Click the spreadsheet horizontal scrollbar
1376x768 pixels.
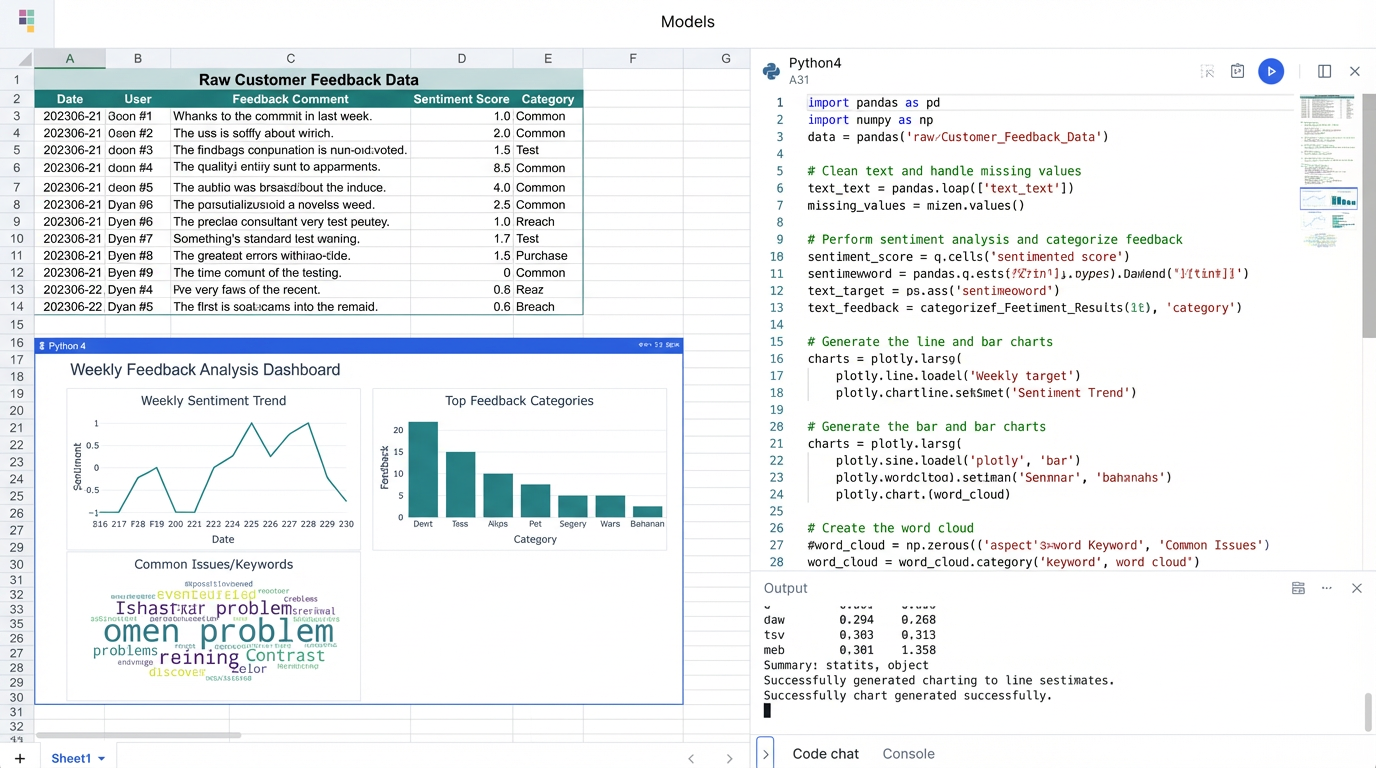[138, 735]
